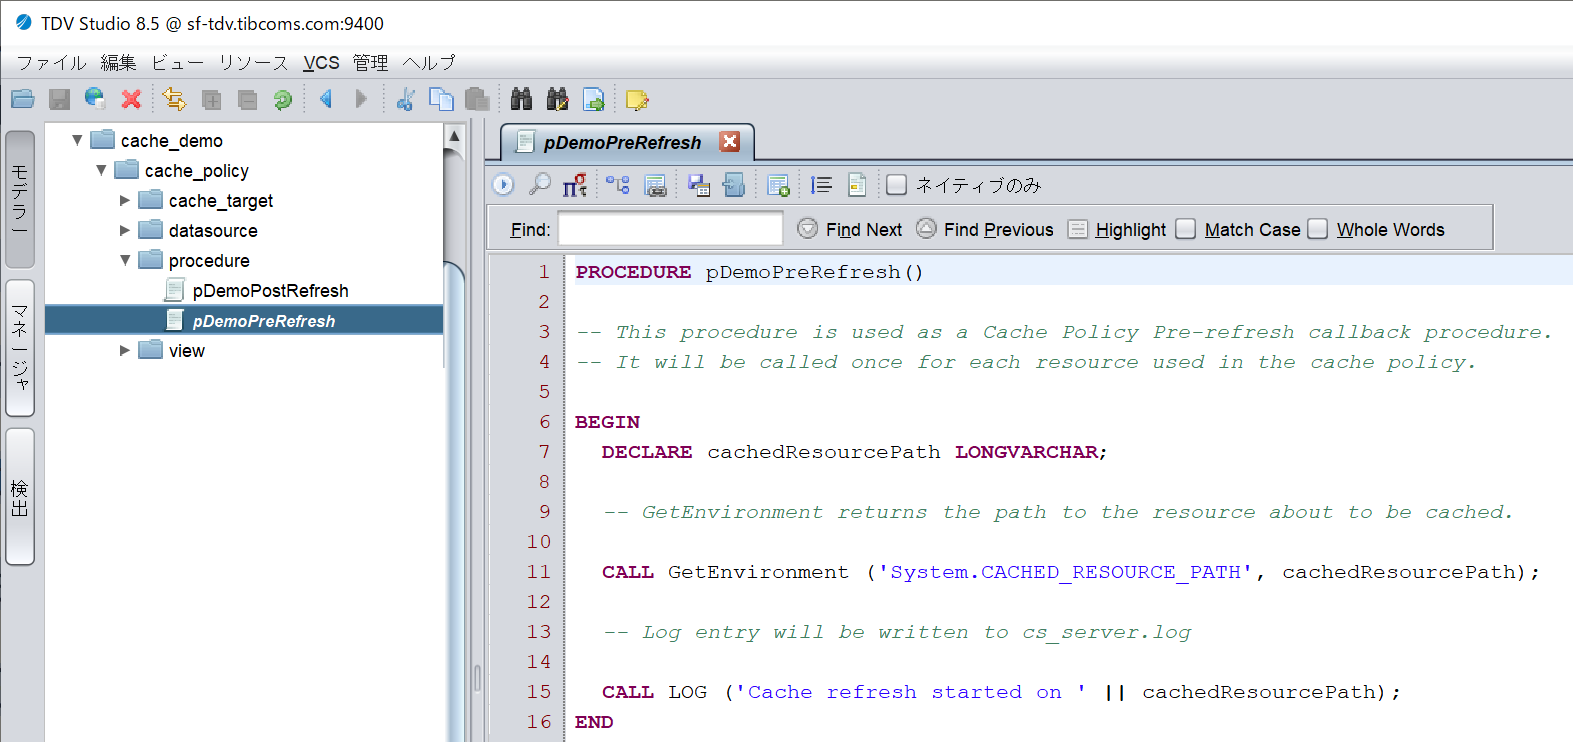This screenshot has height=742, width=1573.
Task: Switch to the 検出 side panel
Action: click(x=20, y=497)
